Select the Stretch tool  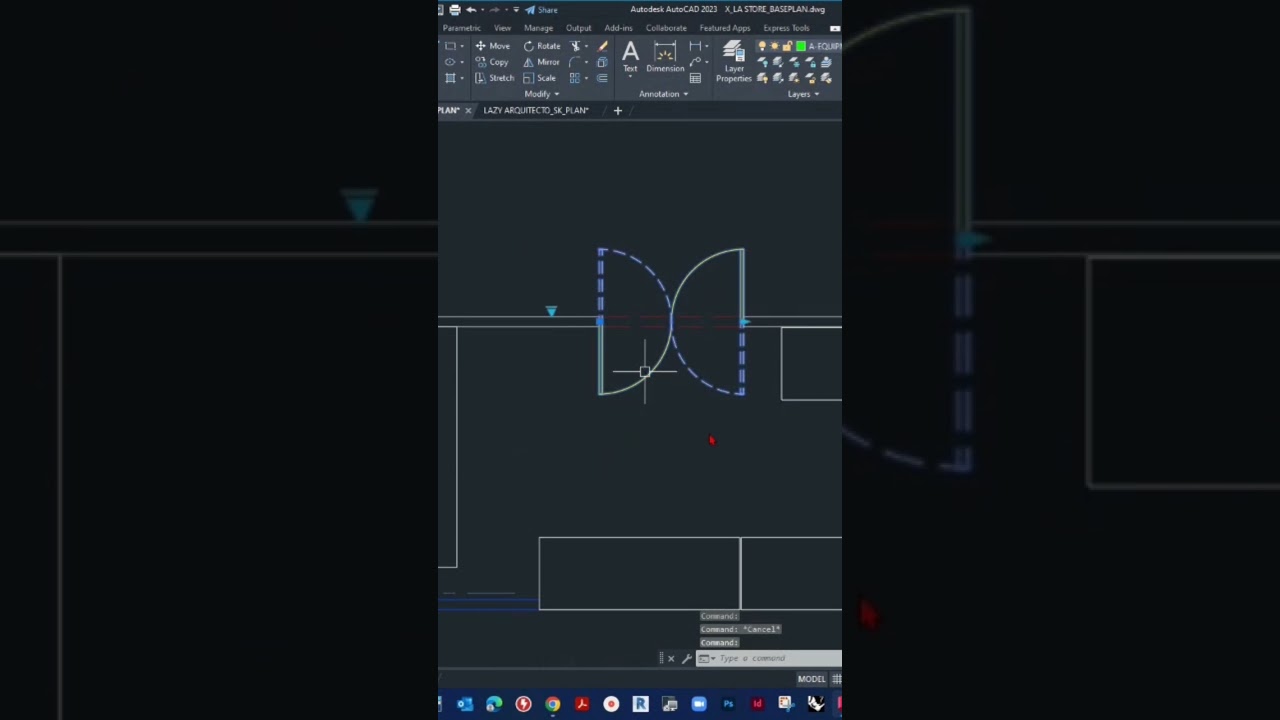pos(495,78)
